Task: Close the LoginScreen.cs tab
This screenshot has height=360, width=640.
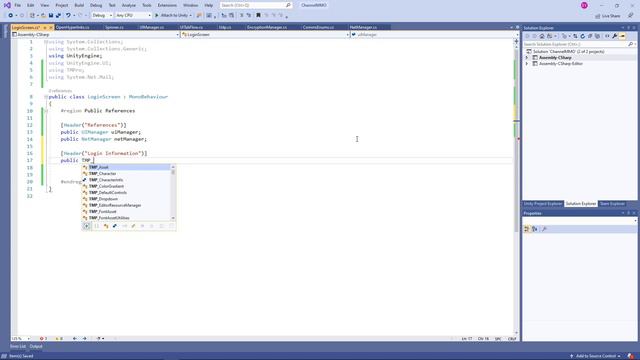Action: pyautogui.click(x=51, y=27)
